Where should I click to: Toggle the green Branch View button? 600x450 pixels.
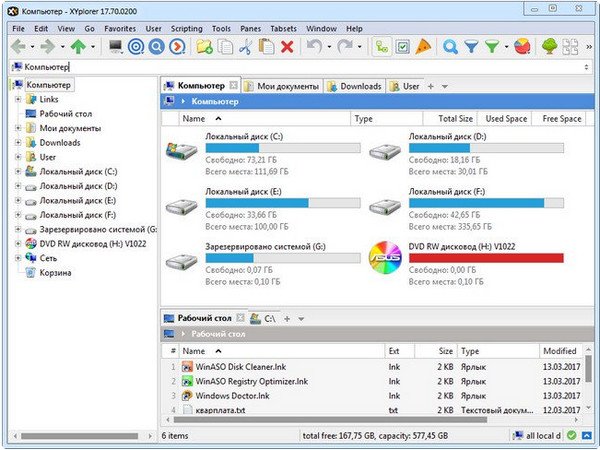[382, 47]
